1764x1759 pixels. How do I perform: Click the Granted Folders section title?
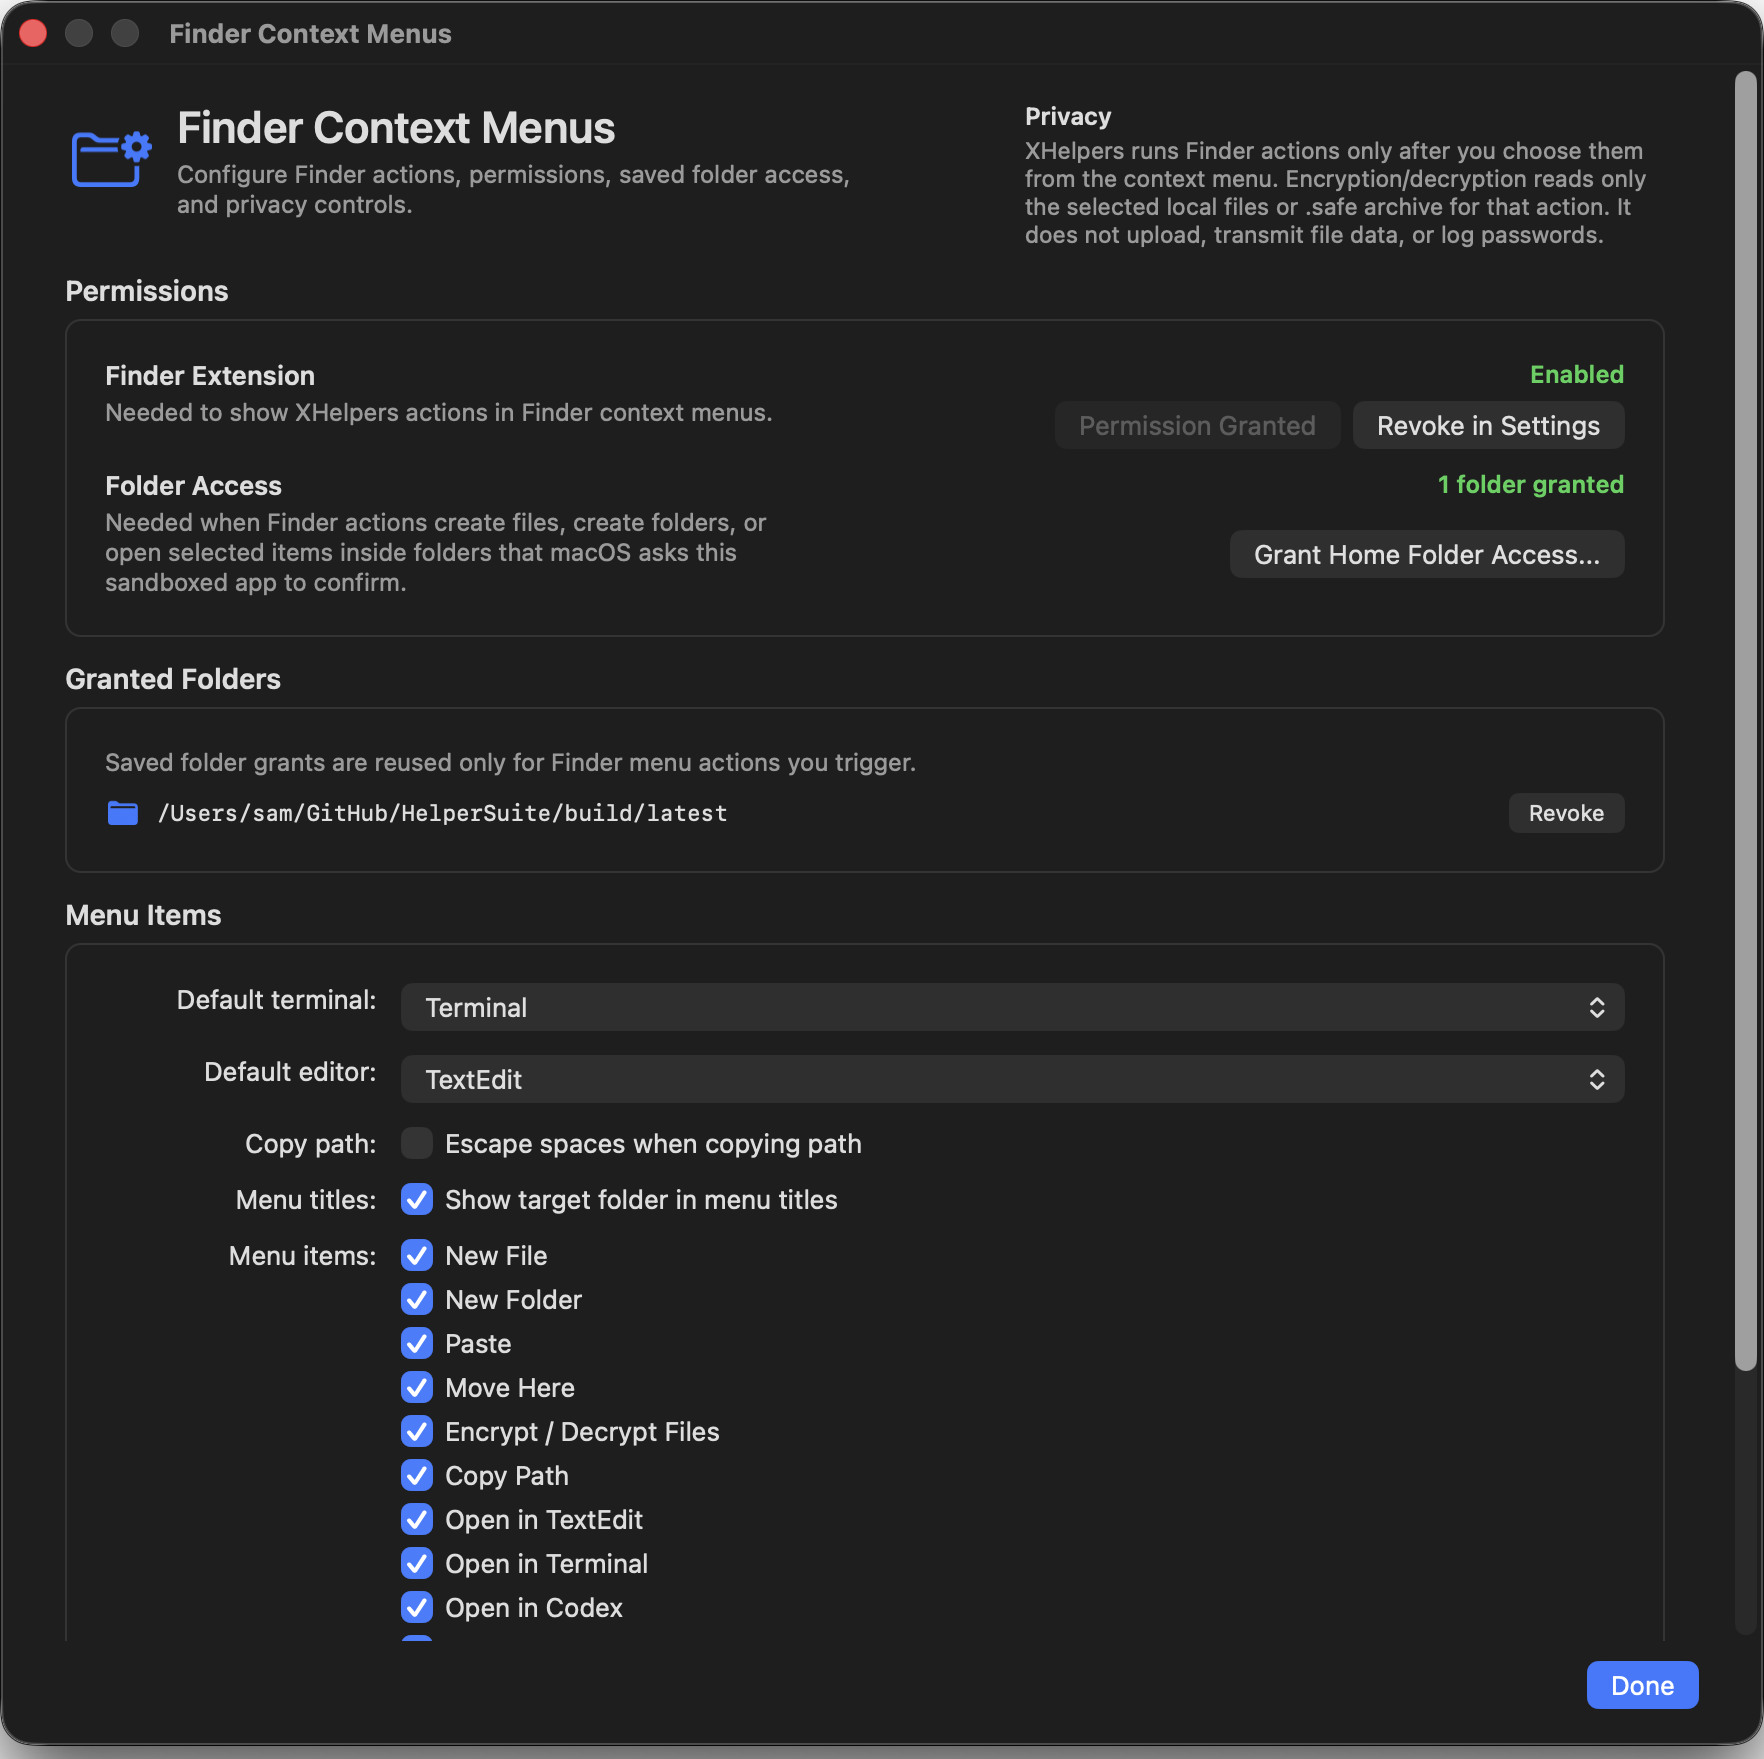(173, 679)
